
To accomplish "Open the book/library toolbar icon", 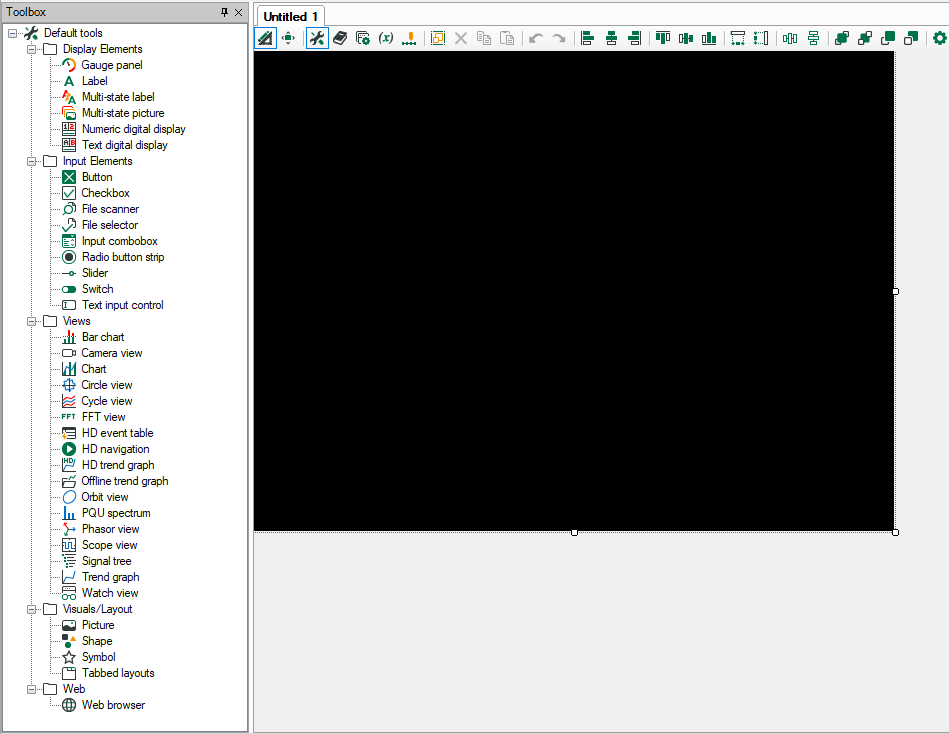I will (340, 38).
